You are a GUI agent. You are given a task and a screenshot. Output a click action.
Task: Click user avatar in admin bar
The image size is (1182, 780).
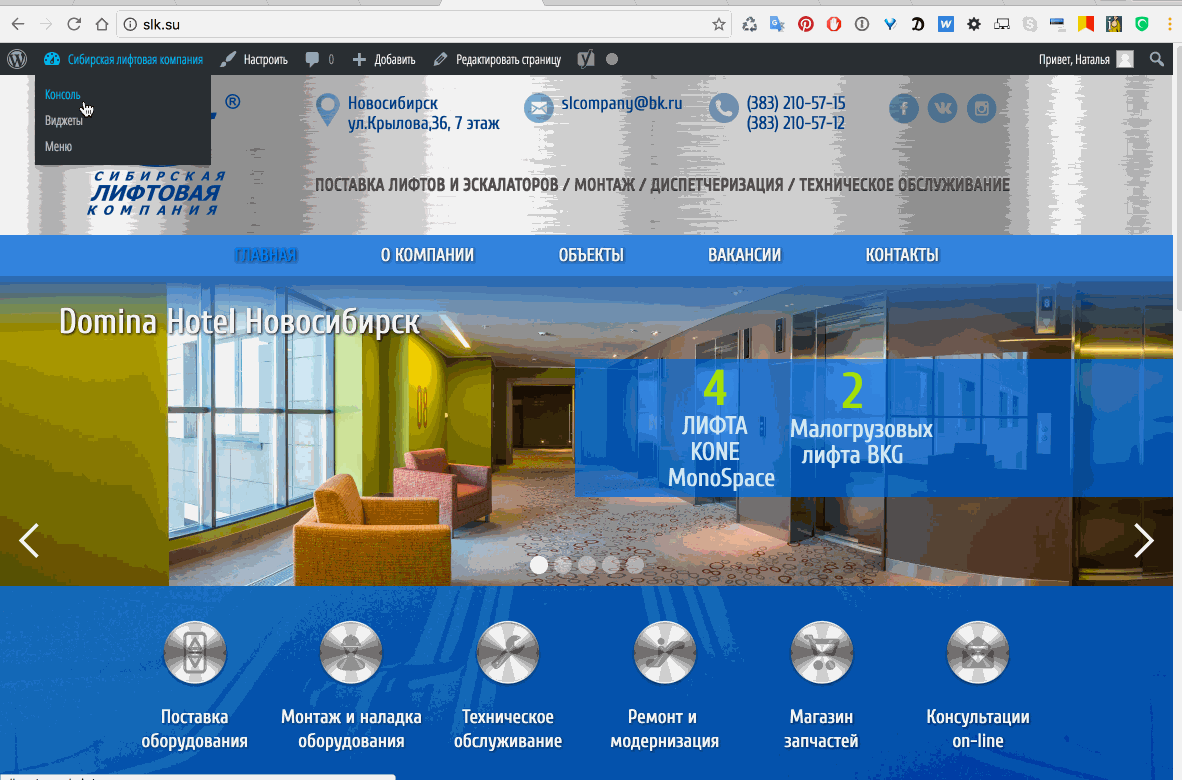1125,59
